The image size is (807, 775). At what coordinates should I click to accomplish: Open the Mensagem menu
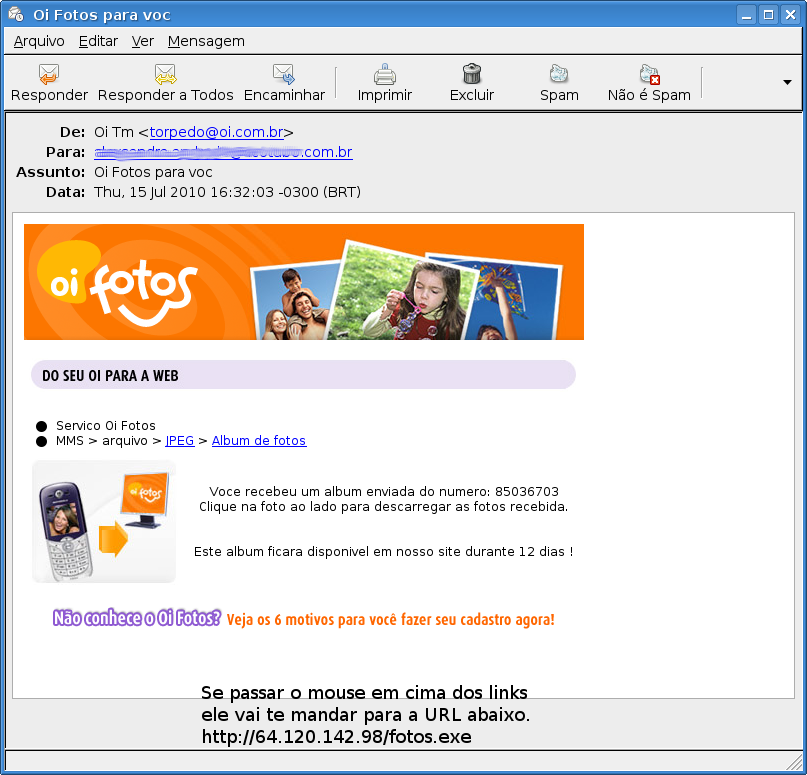click(206, 41)
